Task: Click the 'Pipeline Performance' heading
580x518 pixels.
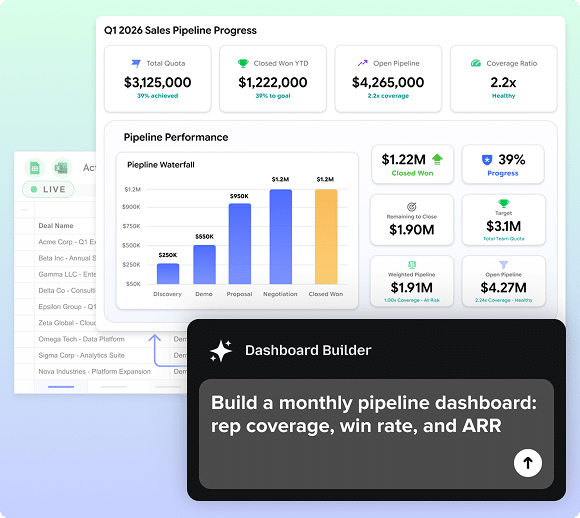Action: pyautogui.click(x=176, y=137)
